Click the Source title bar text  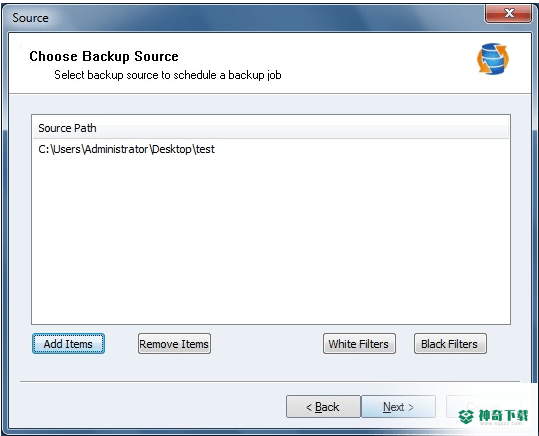[30, 18]
